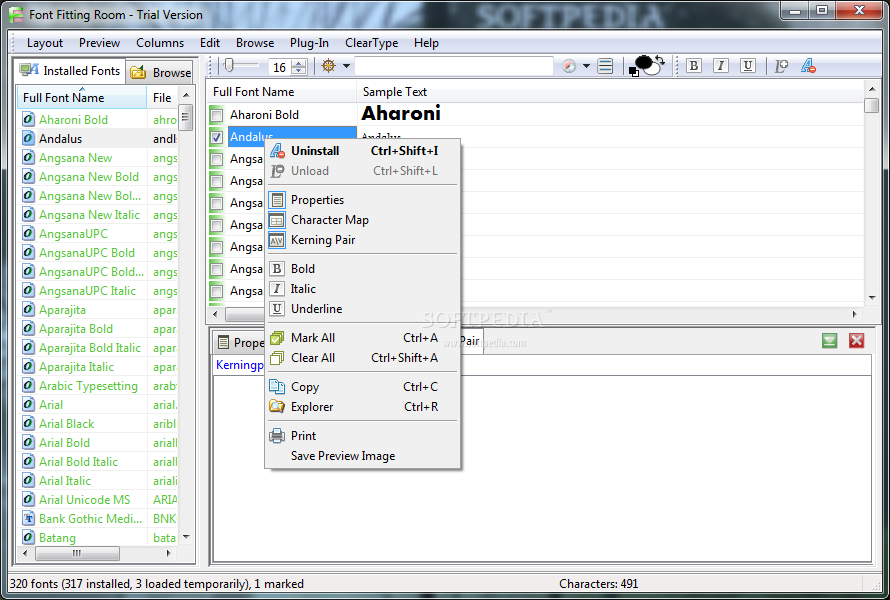Sort by Full Font Name column in installed list
This screenshot has height=600, width=890.
[82, 98]
